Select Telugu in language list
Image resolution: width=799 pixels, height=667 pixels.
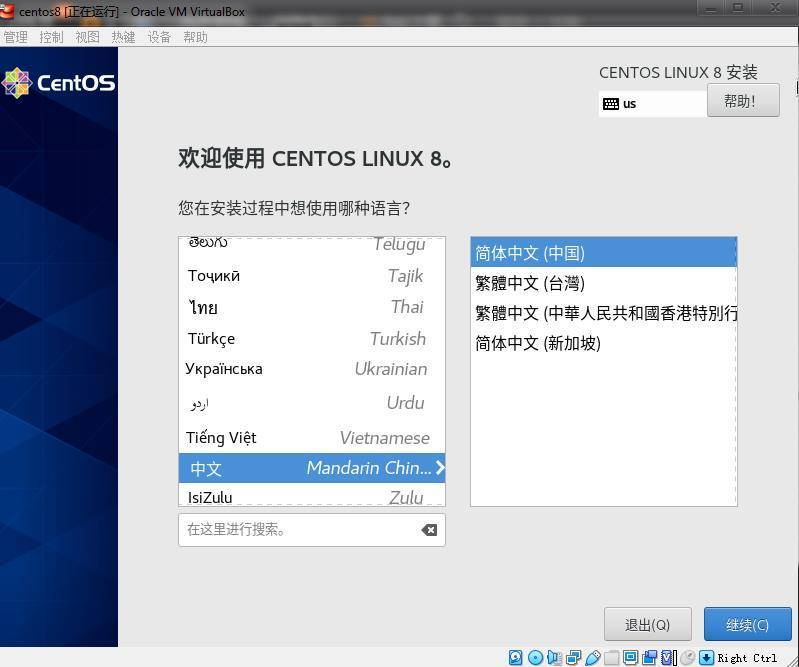click(x=312, y=245)
